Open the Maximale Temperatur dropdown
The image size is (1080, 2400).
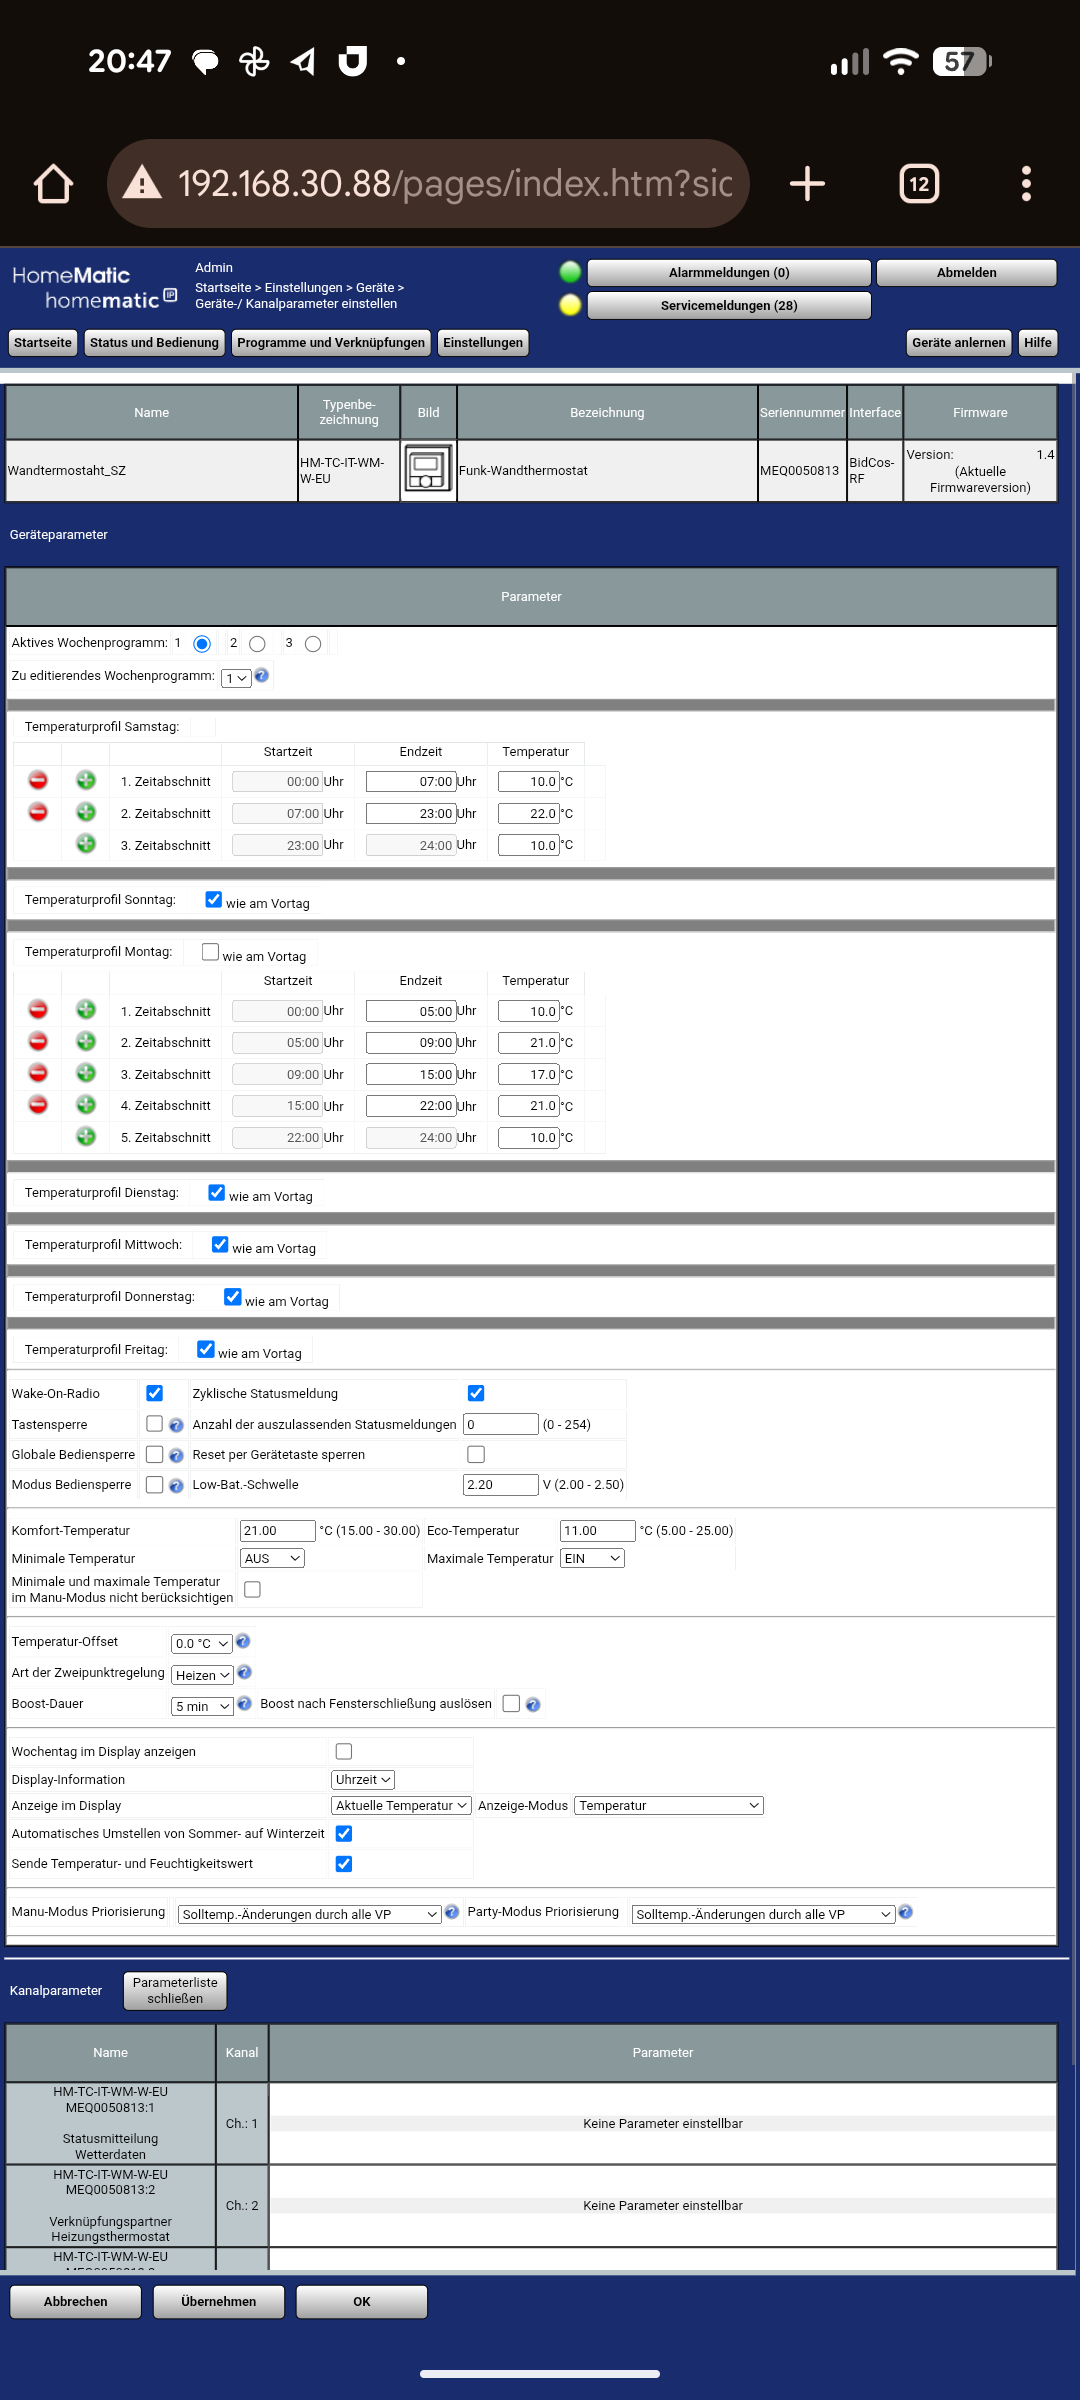coord(592,1558)
